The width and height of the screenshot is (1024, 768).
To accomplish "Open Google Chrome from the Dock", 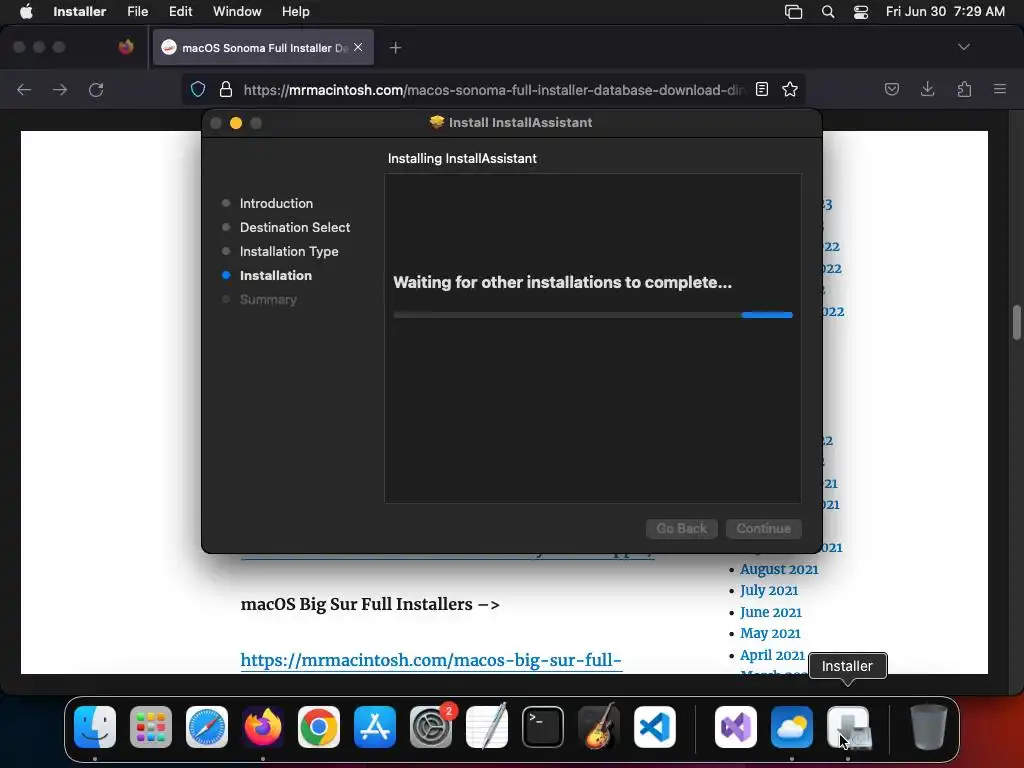I will pos(319,727).
